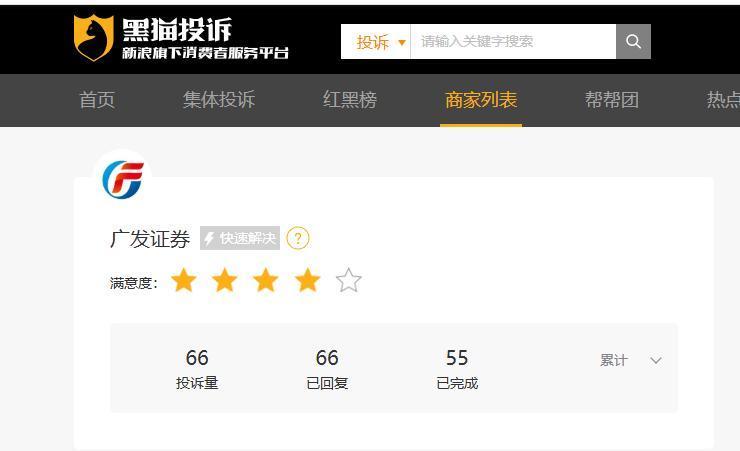Go to the 首页 tab

[97, 100]
